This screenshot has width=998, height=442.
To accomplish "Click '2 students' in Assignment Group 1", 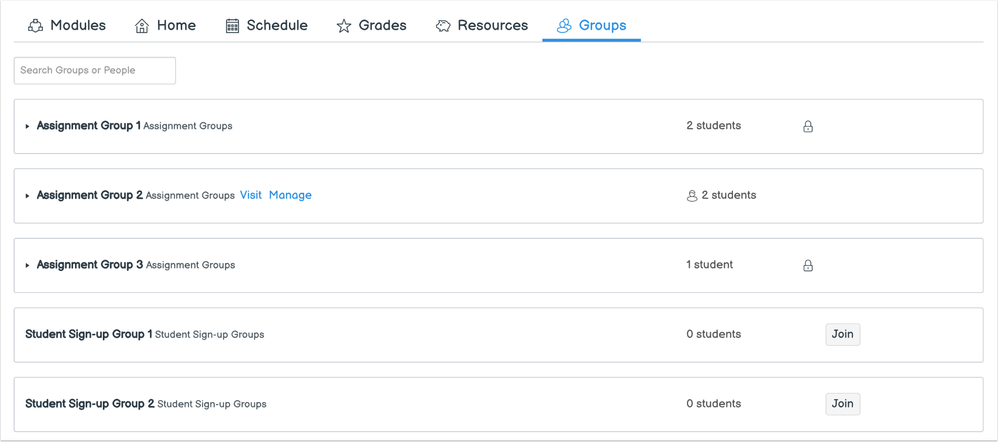I will 713,125.
